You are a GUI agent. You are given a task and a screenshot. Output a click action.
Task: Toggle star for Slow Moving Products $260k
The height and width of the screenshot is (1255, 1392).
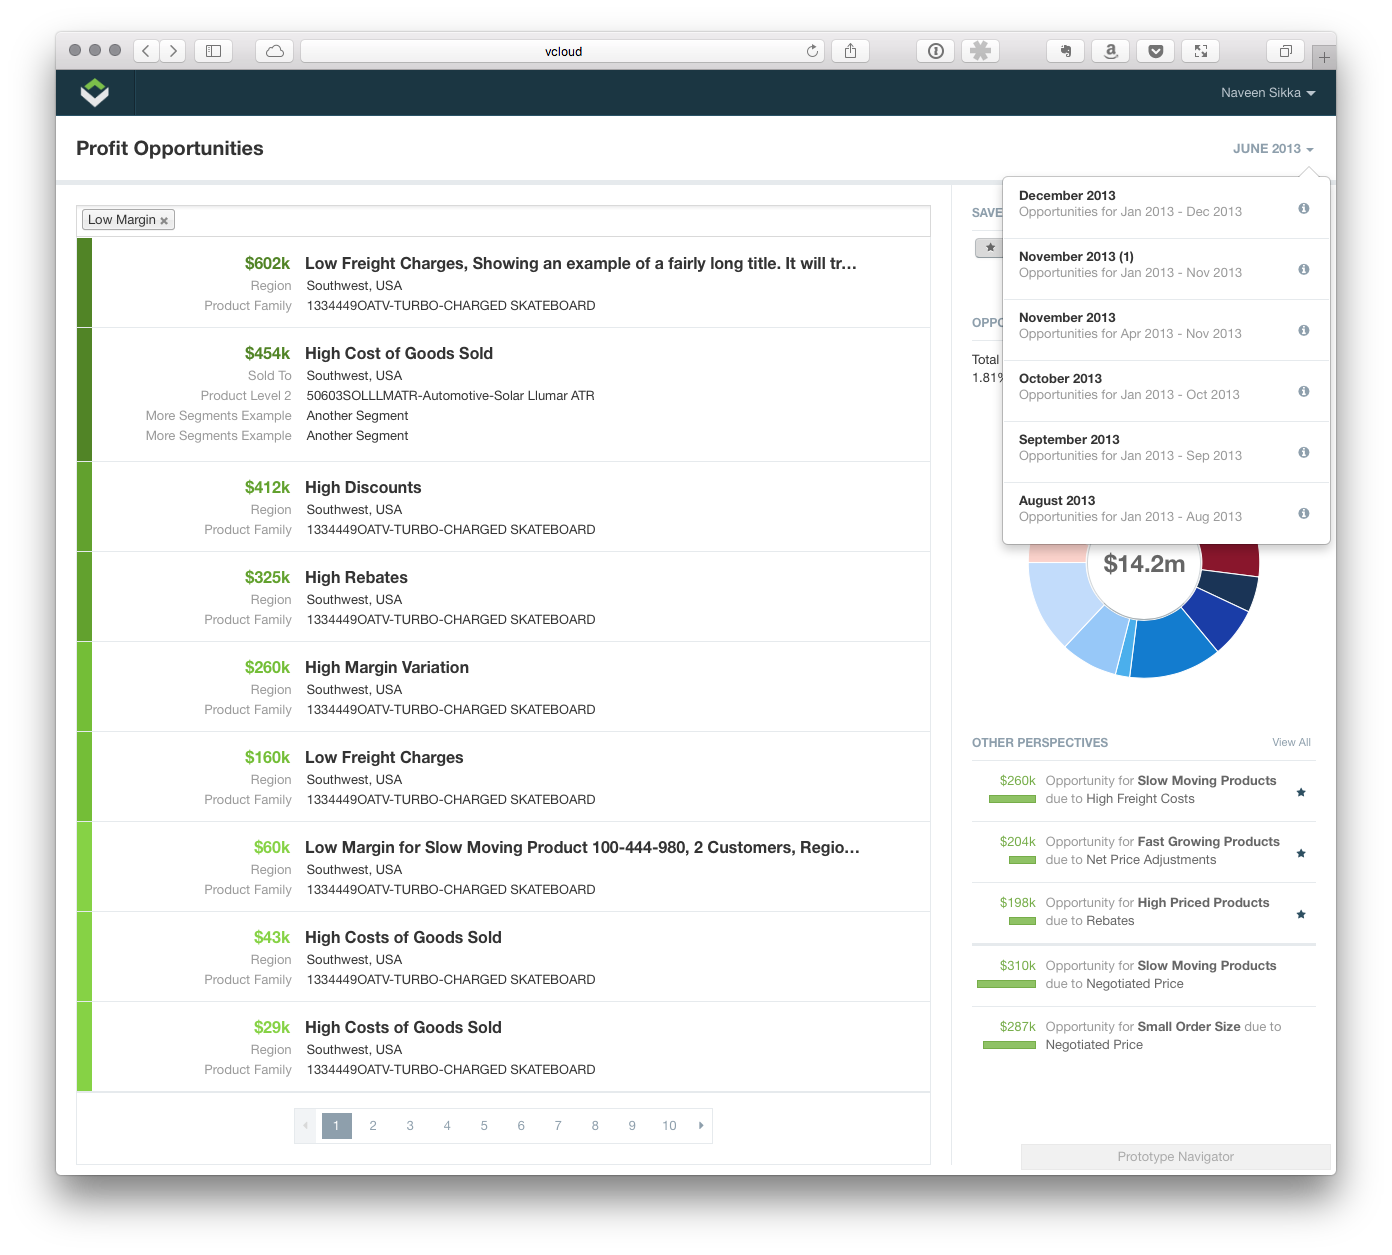pyautogui.click(x=1301, y=793)
